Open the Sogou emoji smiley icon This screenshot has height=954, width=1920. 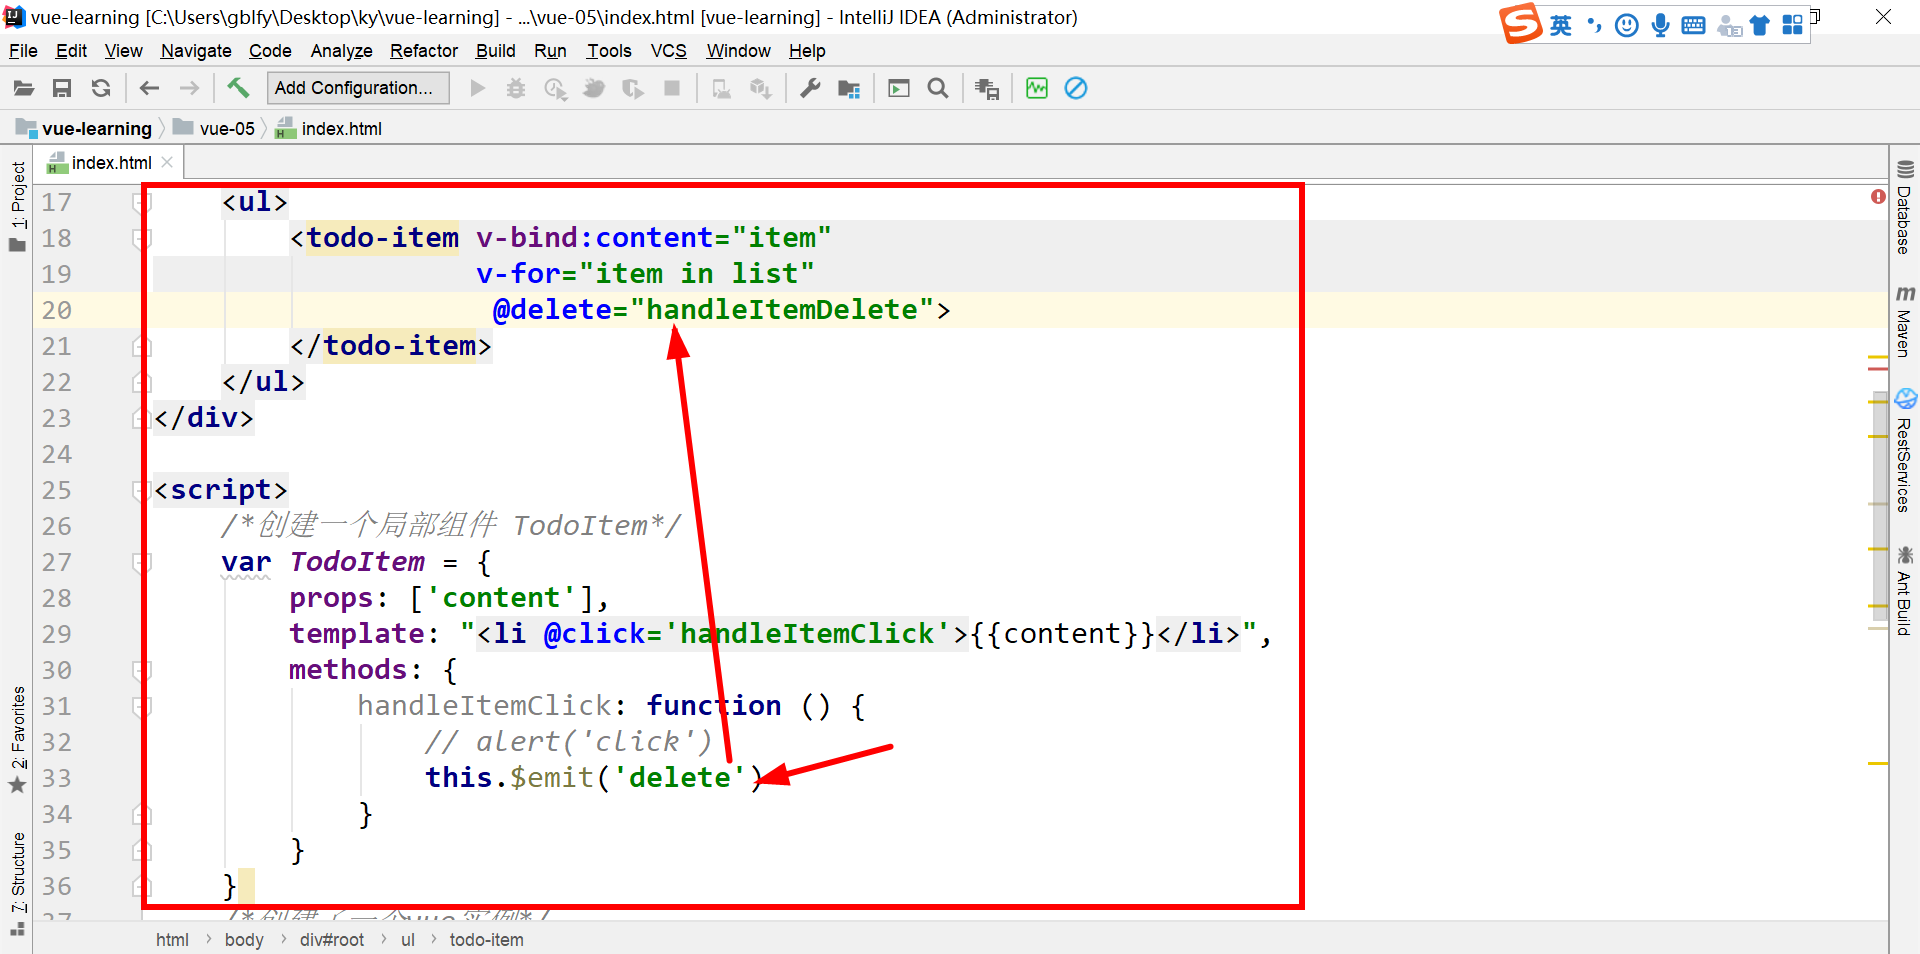tap(1627, 26)
